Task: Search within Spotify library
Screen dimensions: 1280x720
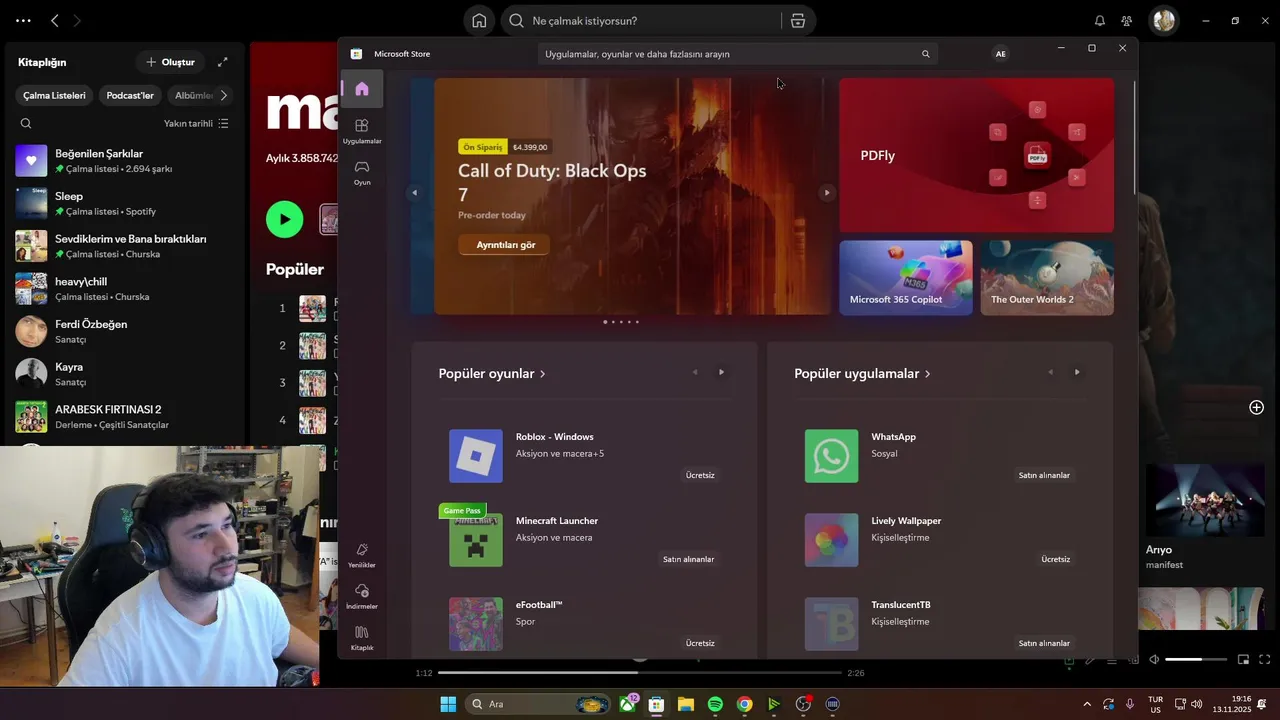Action: pyautogui.click(x=26, y=124)
